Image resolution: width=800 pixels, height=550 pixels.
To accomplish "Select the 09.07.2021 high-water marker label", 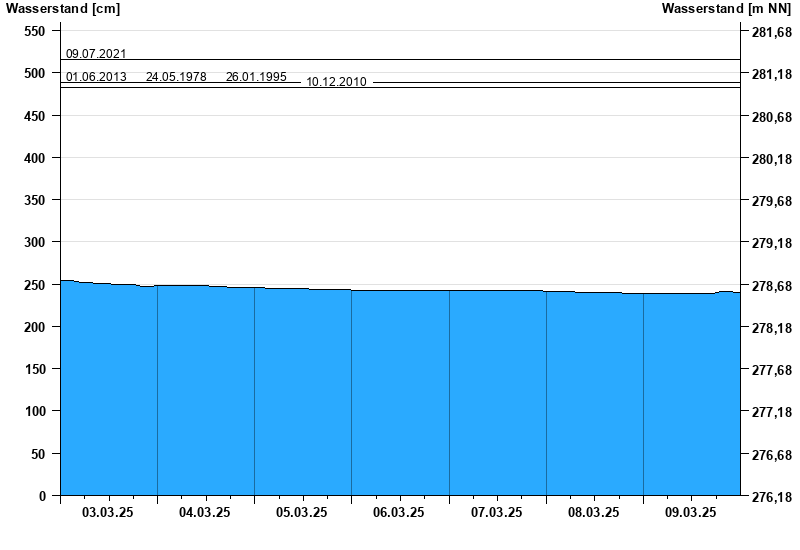I will click(x=96, y=54).
